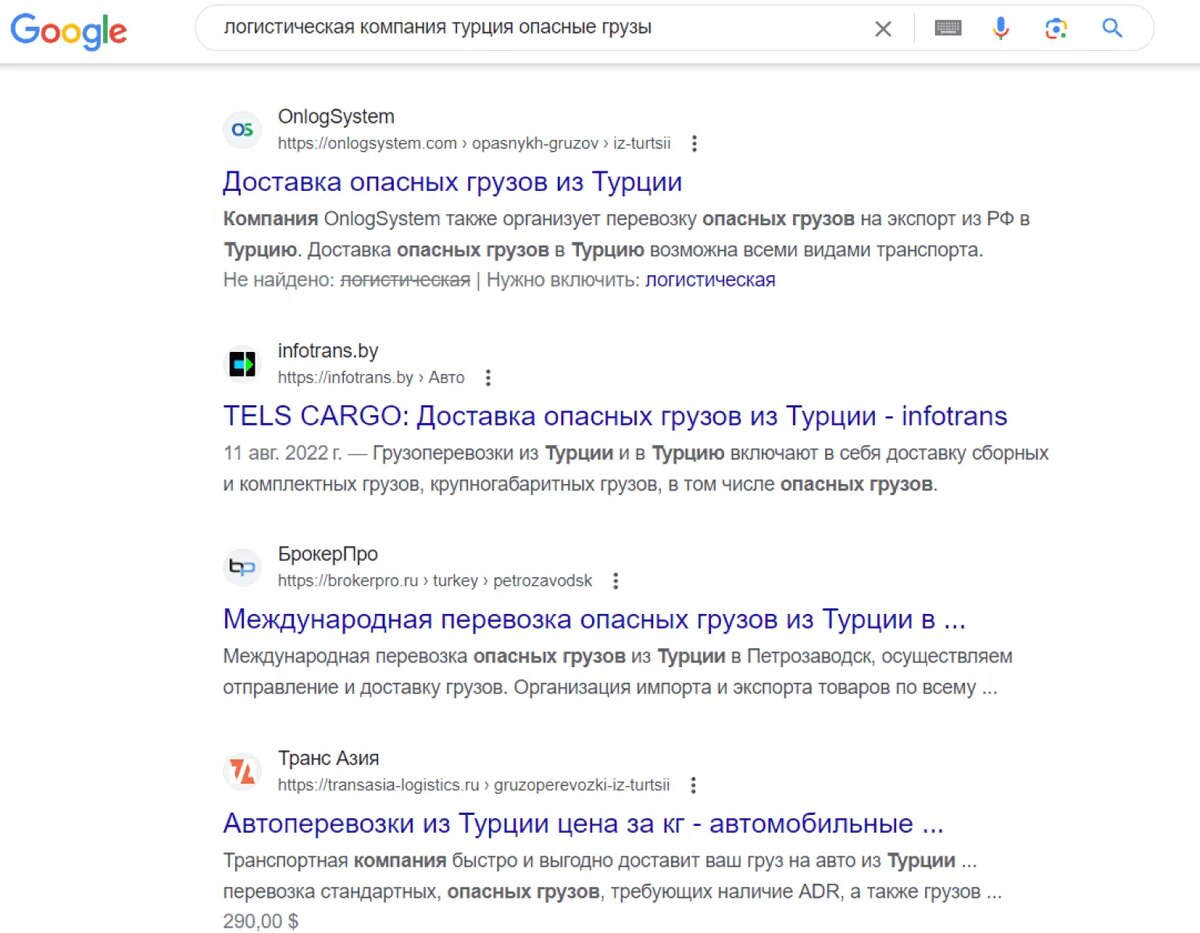Viewport: 1200px width, 933px height.
Task: Activate voice search with the microphone icon
Action: pos(1000,28)
